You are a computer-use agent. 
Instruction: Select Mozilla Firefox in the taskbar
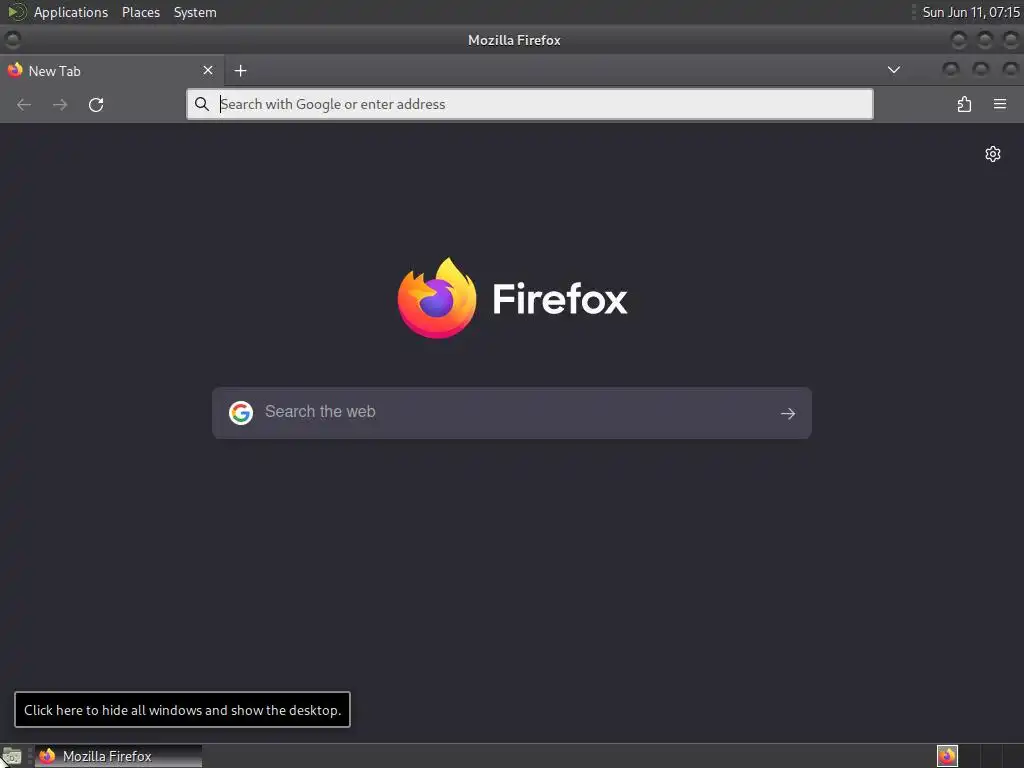tap(118, 756)
